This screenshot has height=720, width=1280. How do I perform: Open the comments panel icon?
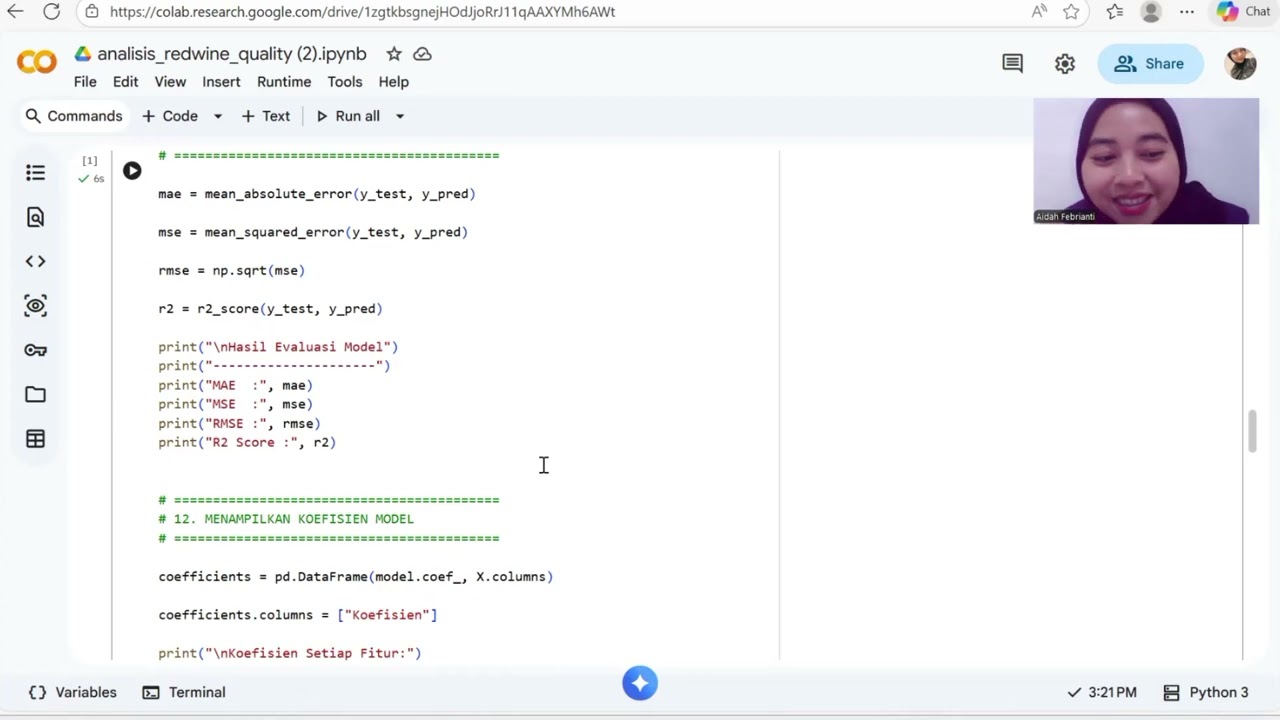point(1012,63)
